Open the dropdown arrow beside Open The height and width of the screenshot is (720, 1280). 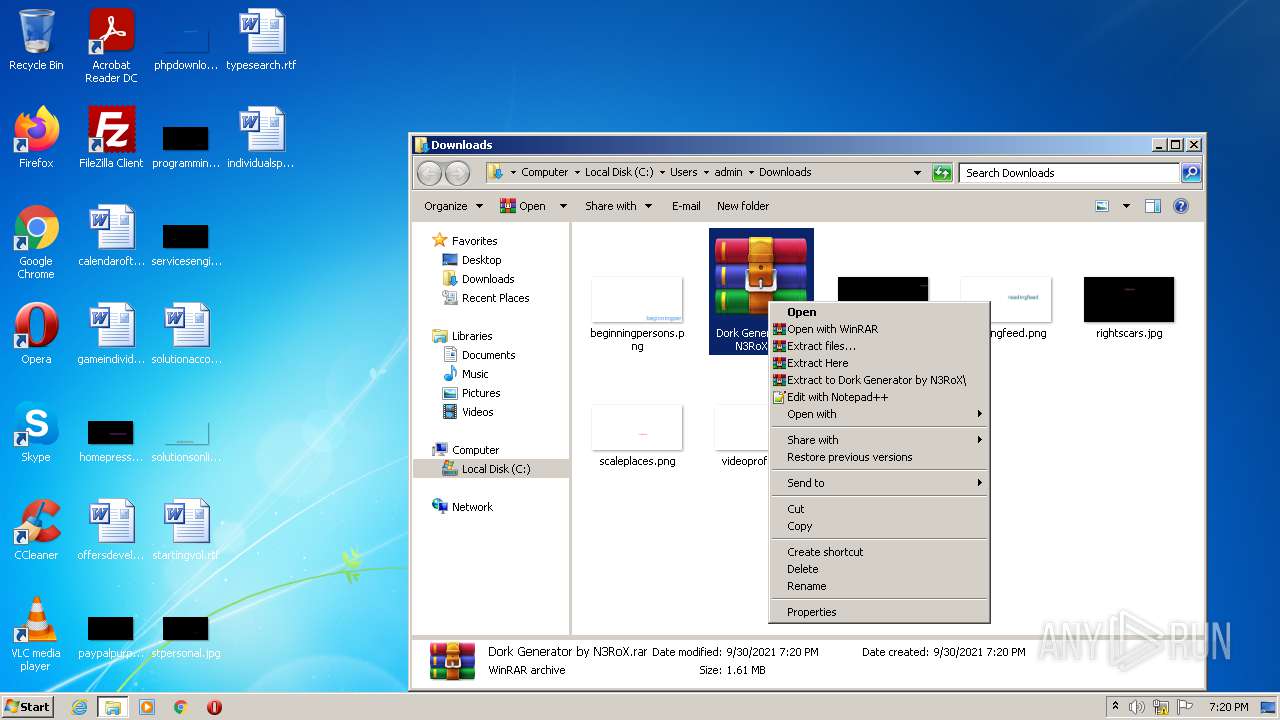(x=563, y=206)
